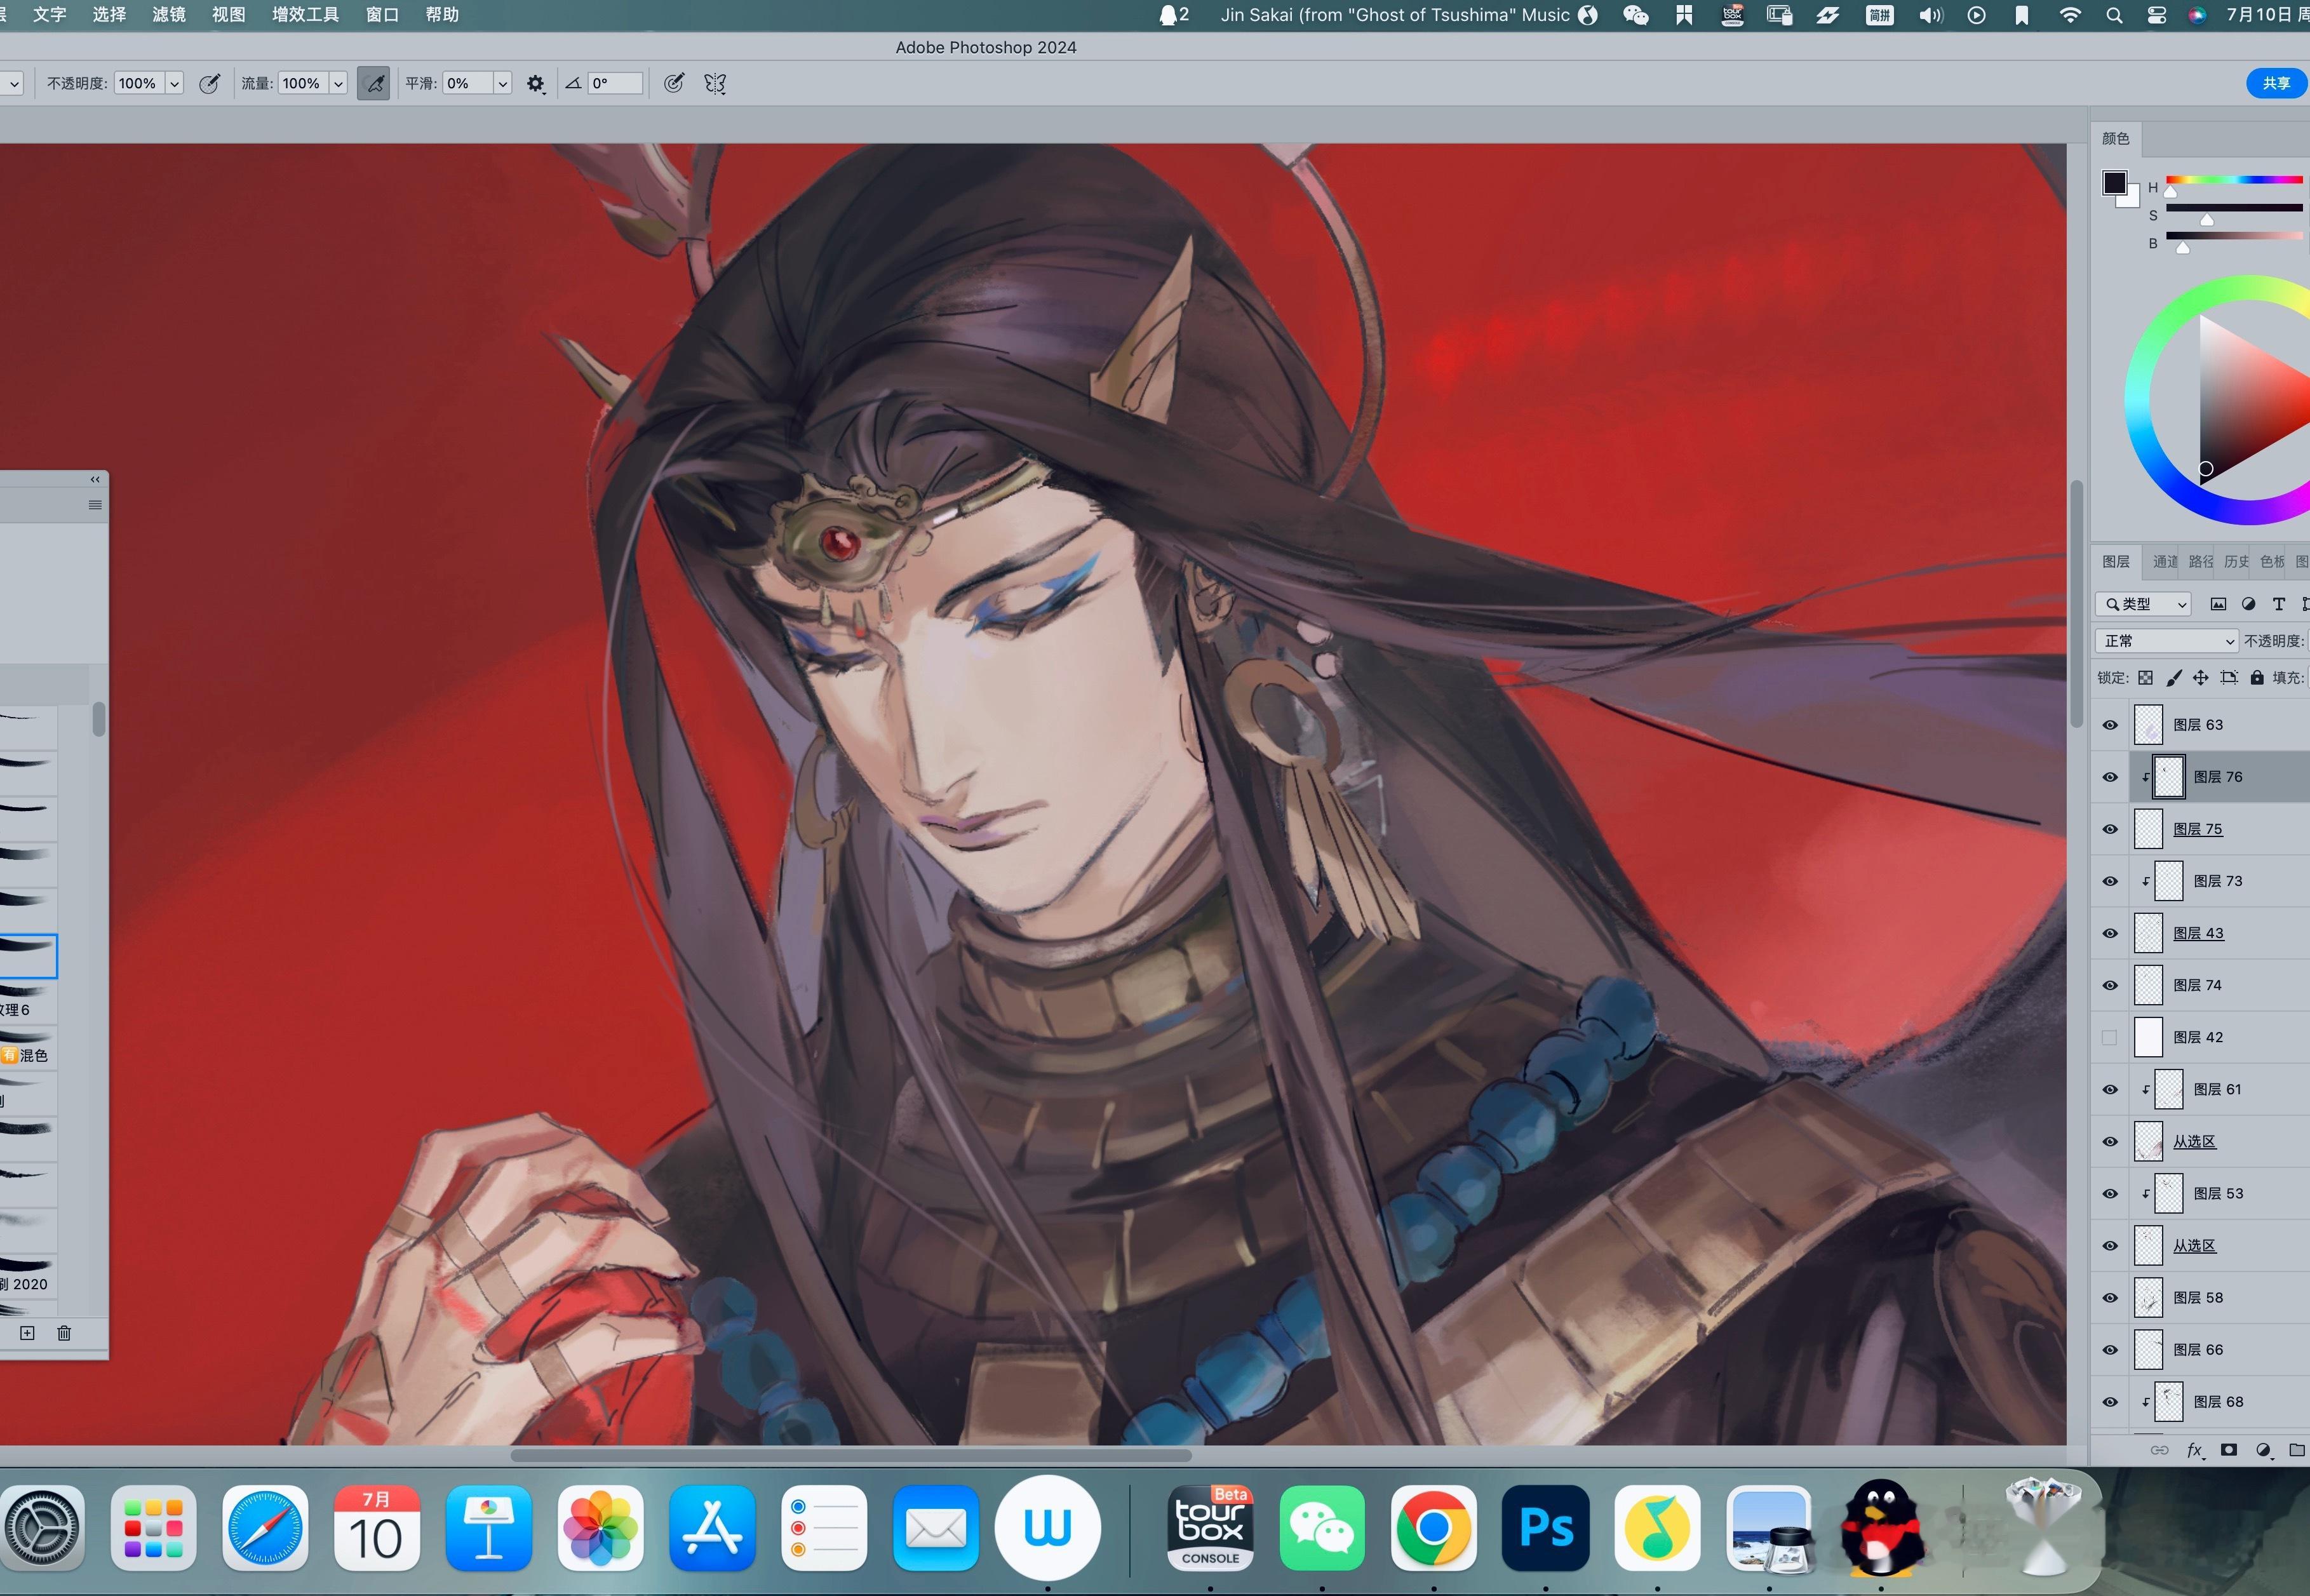Hide layer 图层 63
Screen dimensions: 2310x1596
(2110, 725)
